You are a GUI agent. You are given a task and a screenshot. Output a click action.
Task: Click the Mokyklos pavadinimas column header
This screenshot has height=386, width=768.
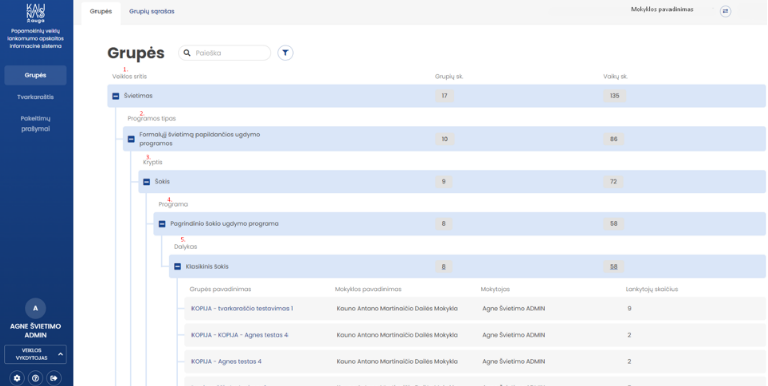368,290
